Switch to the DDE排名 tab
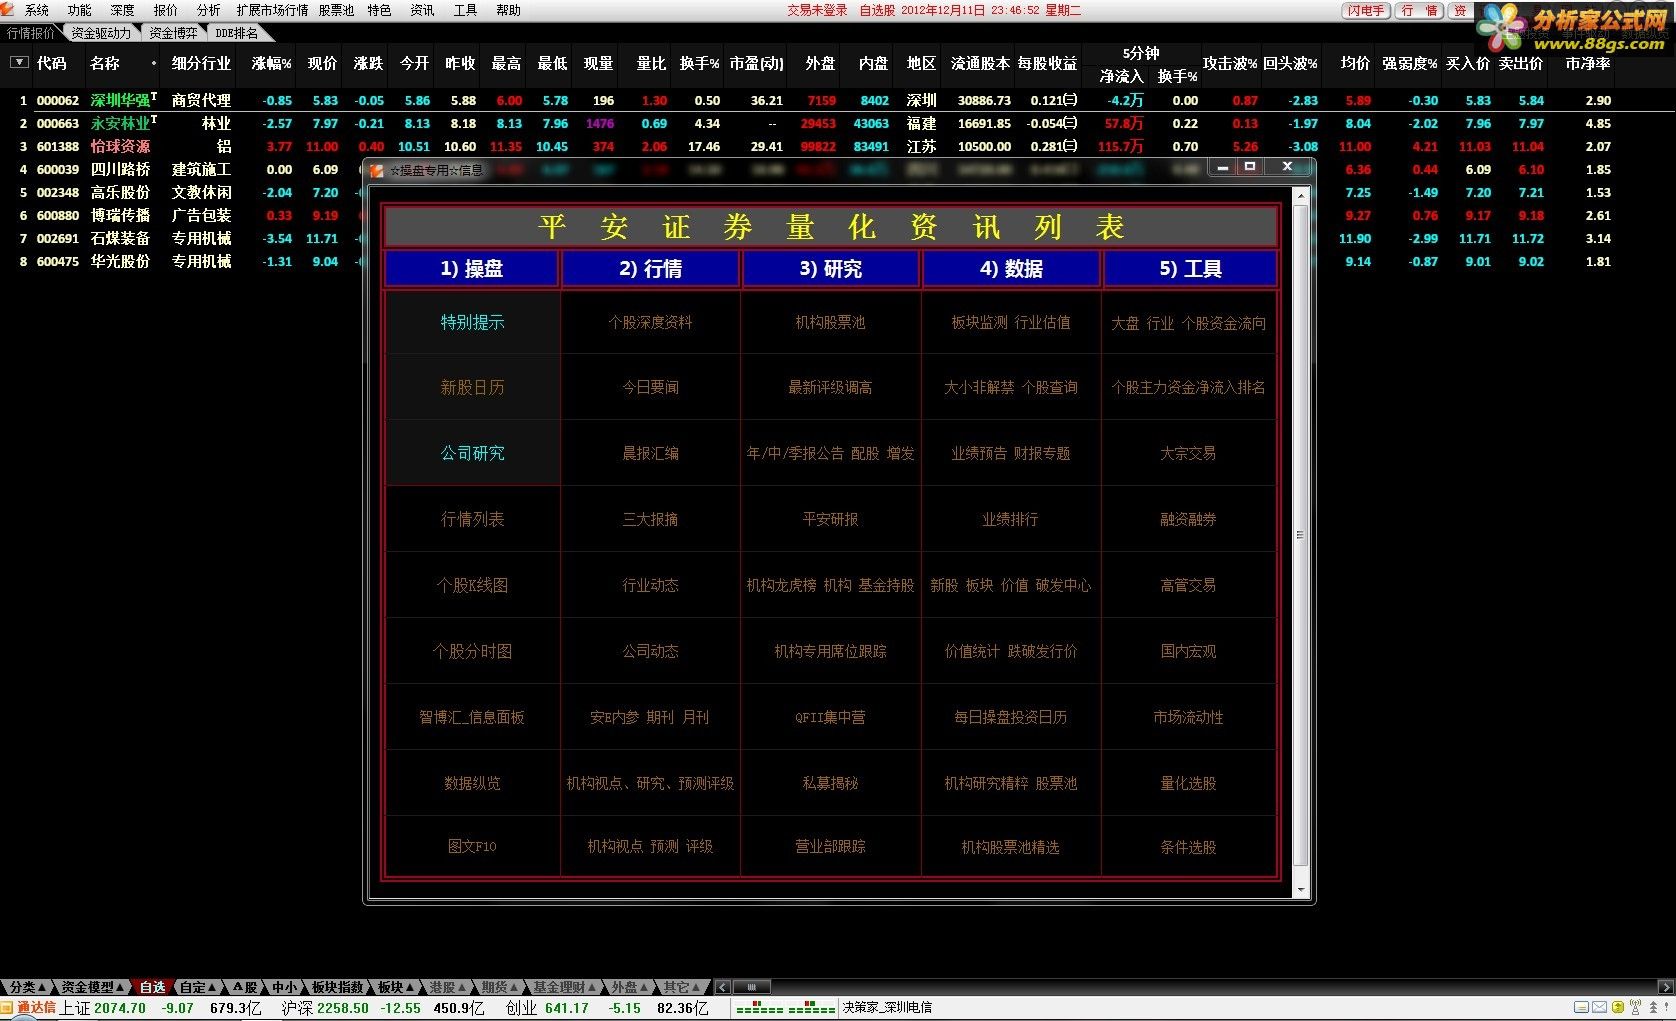The width and height of the screenshot is (1676, 1021). tap(236, 33)
